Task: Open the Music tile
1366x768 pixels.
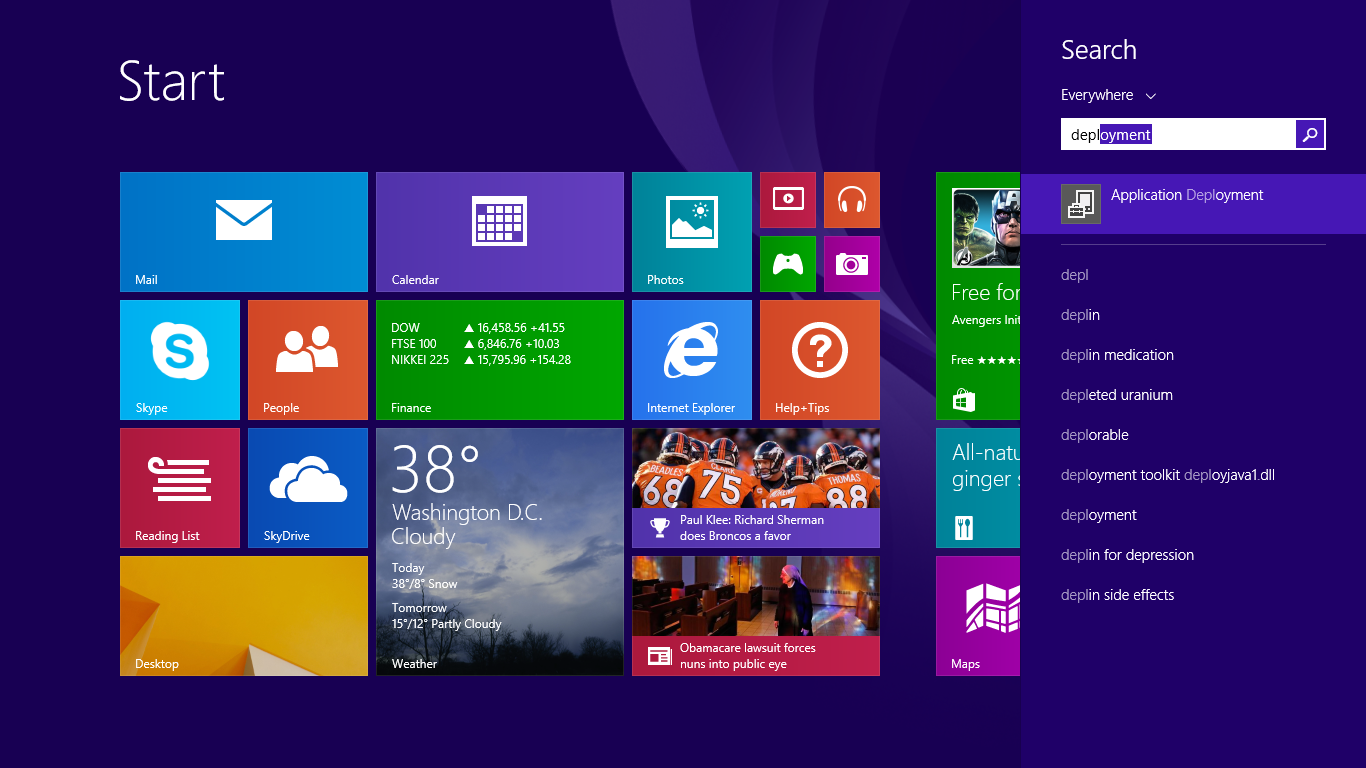Action: click(852, 200)
